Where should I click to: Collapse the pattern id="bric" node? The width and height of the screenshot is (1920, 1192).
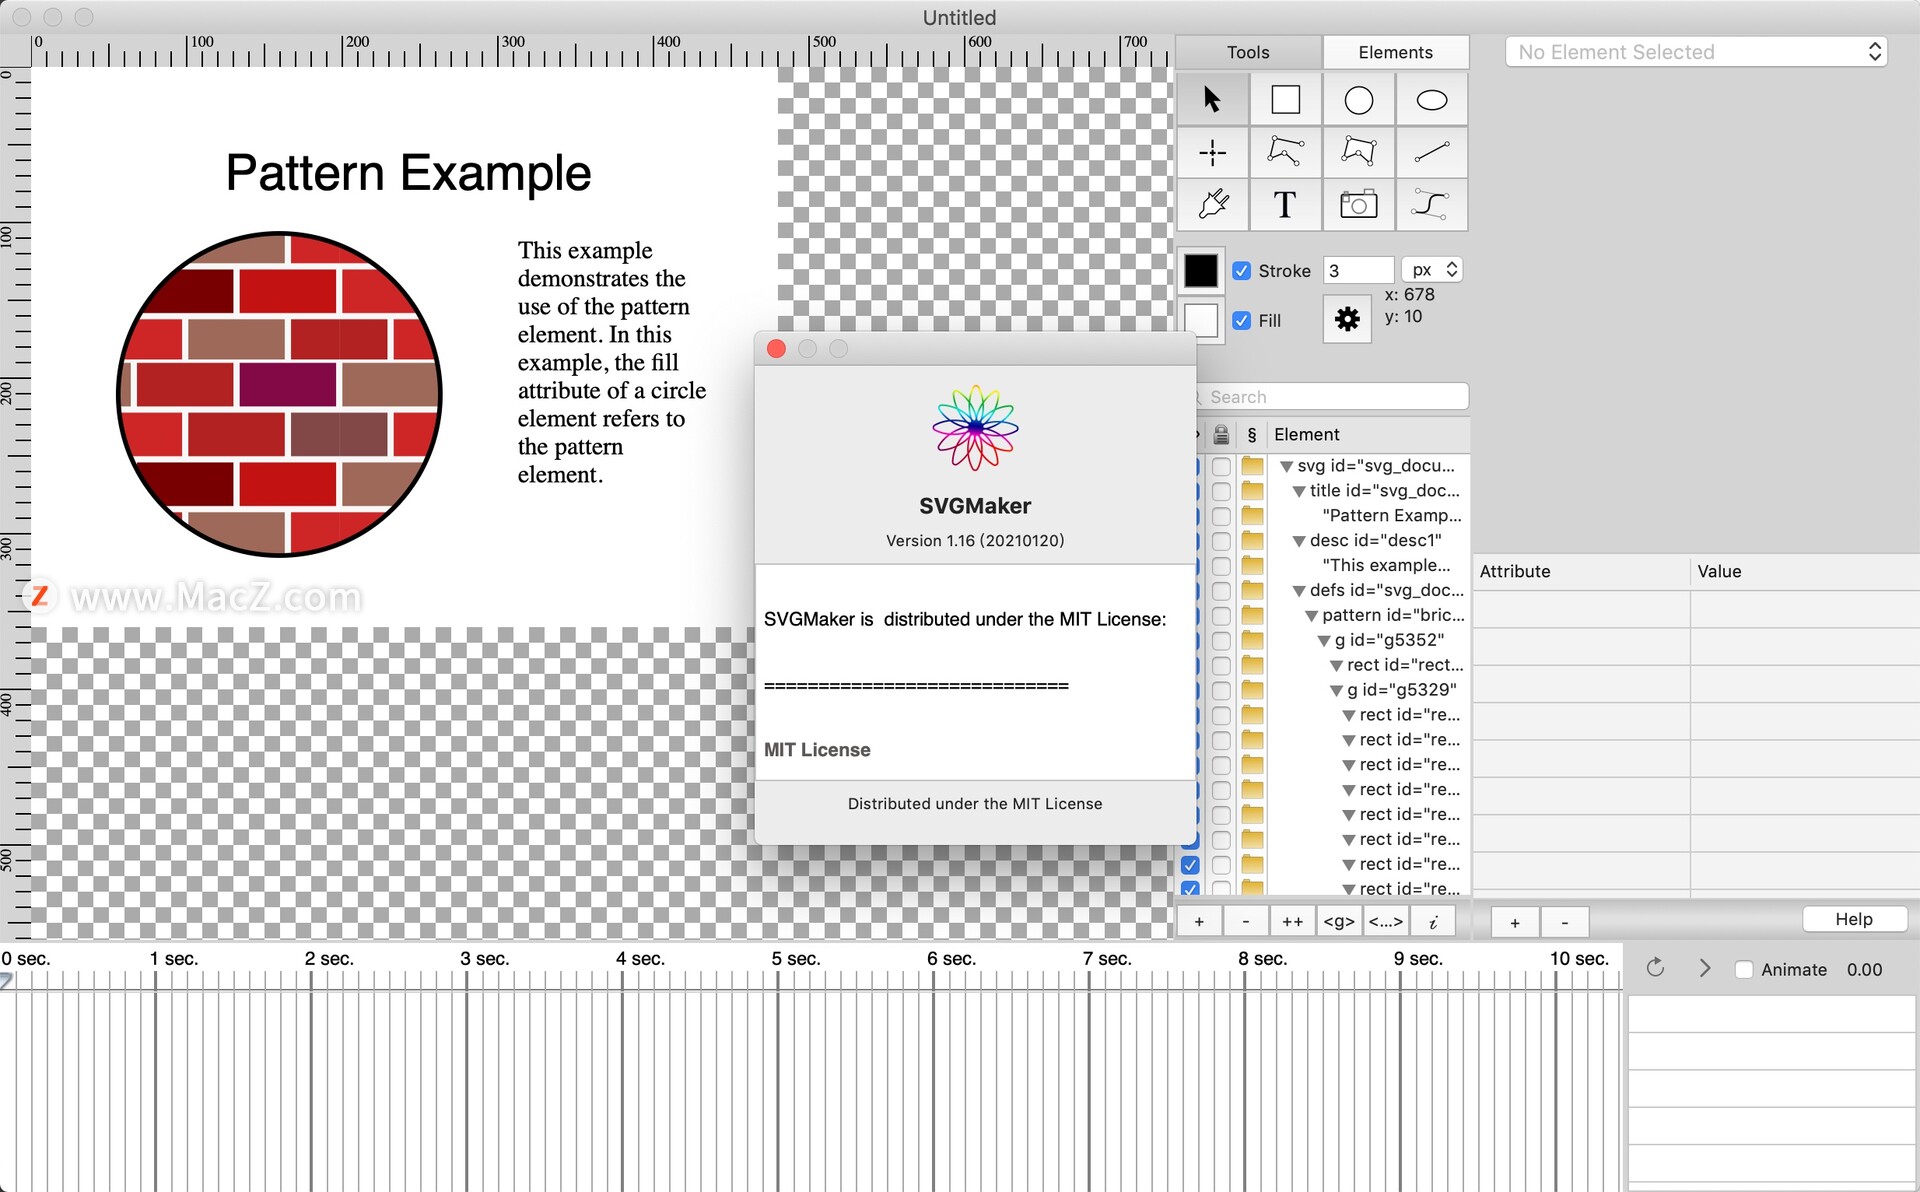tap(1311, 616)
